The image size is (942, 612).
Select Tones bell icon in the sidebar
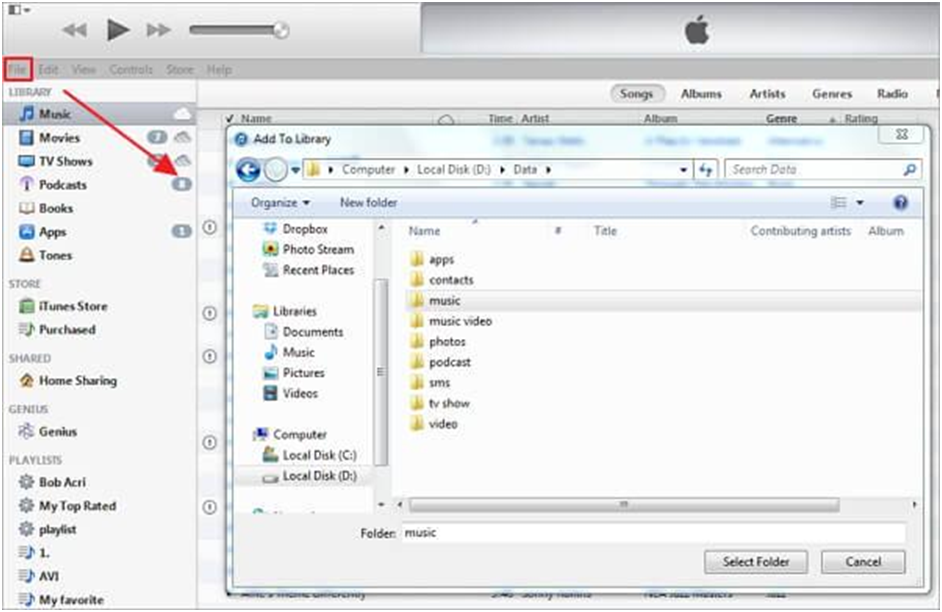coord(26,255)
